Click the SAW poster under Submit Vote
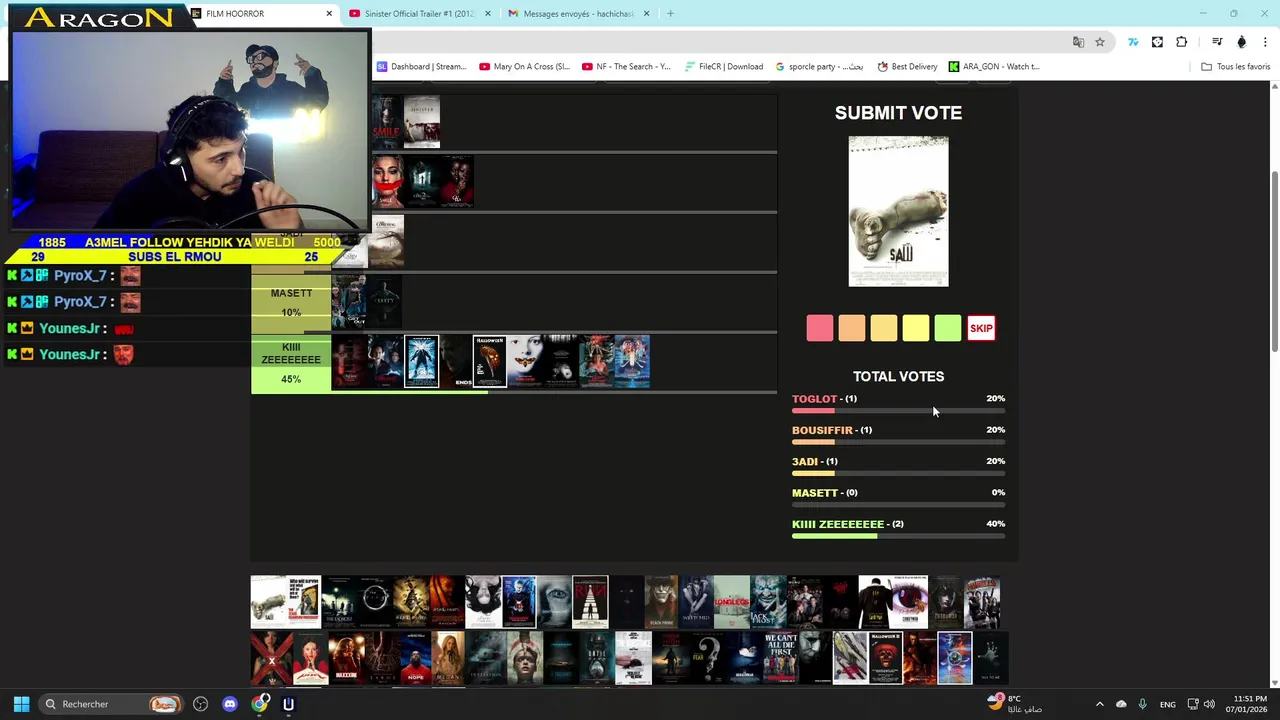The height and width of the screenshot is (720, 1280). [898, 212]
